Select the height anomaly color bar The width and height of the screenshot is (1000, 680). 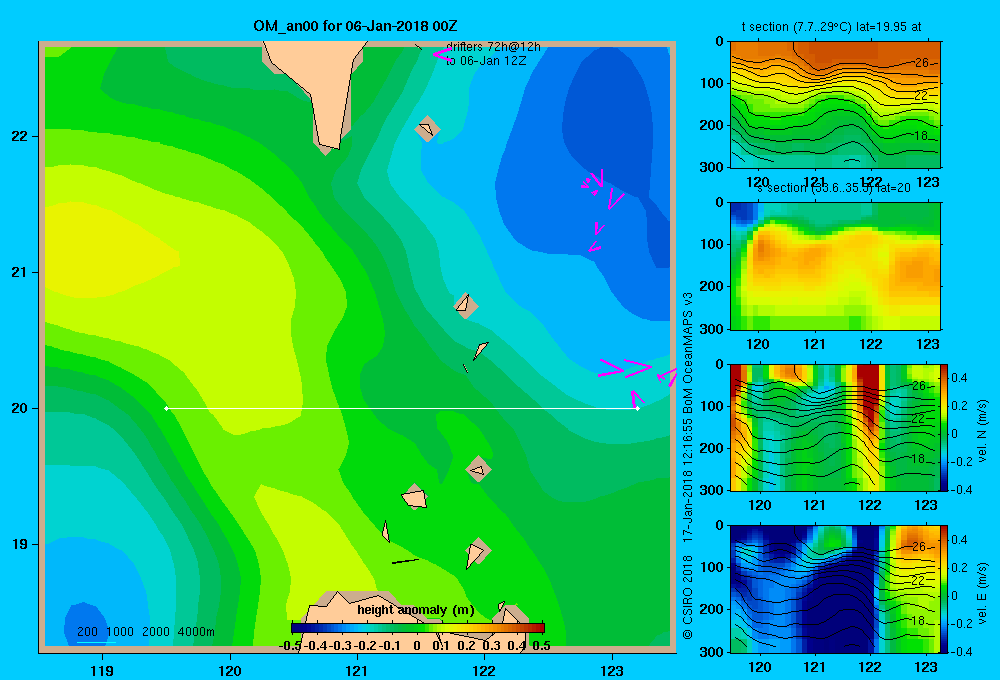(418, 628)
